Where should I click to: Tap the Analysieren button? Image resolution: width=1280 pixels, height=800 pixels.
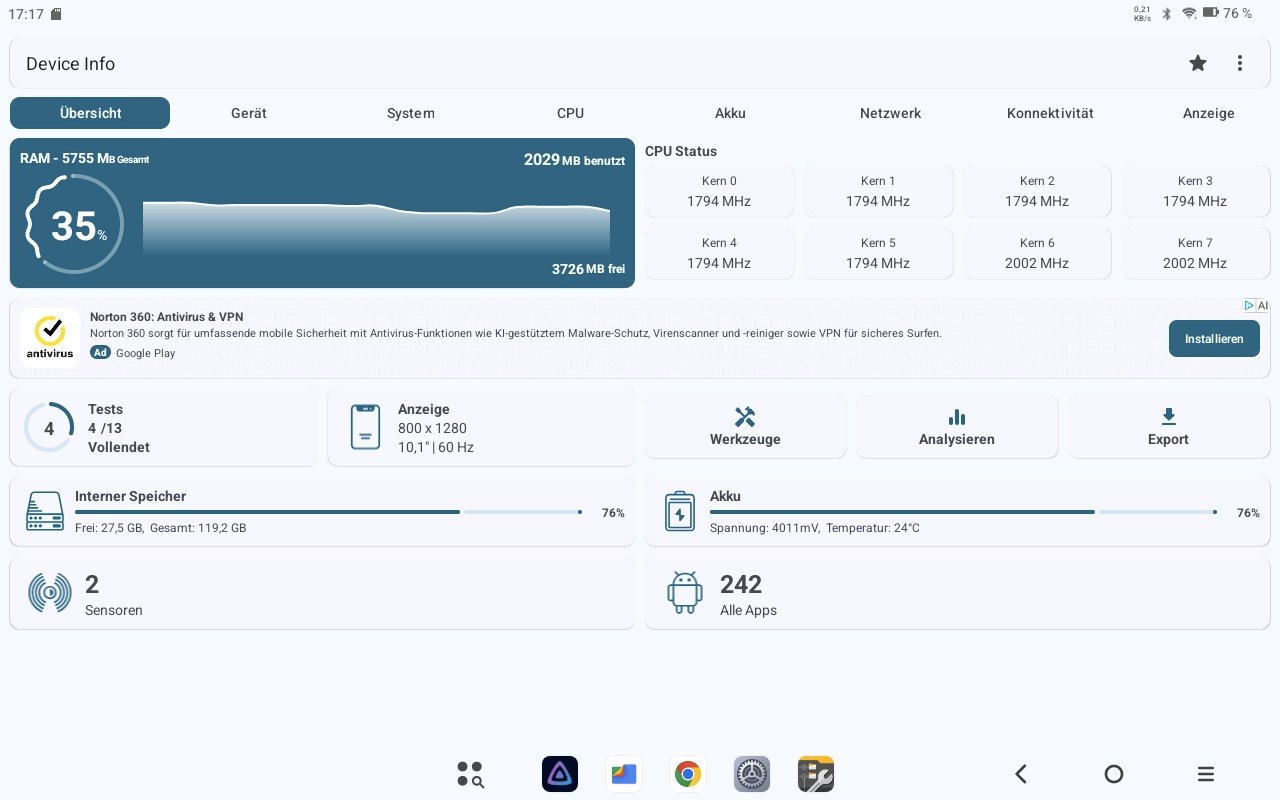click(957, 427)
